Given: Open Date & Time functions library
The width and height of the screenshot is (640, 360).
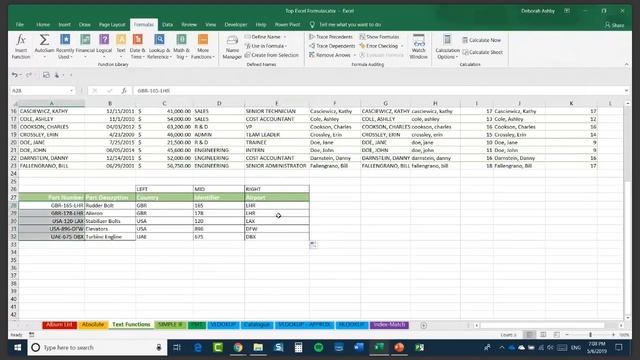Looking at the screenshot, I should point(138,46).
